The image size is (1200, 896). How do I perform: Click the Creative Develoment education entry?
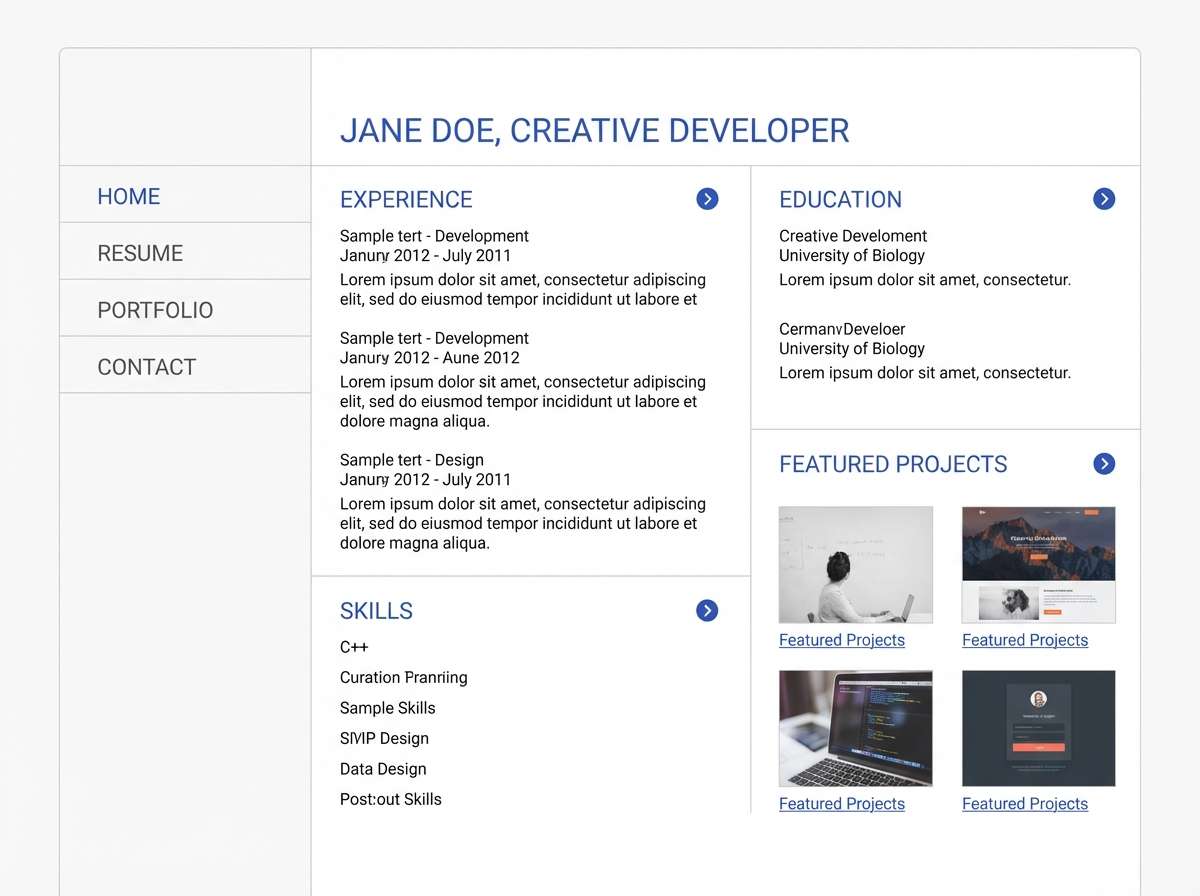[x=853, y=236]
